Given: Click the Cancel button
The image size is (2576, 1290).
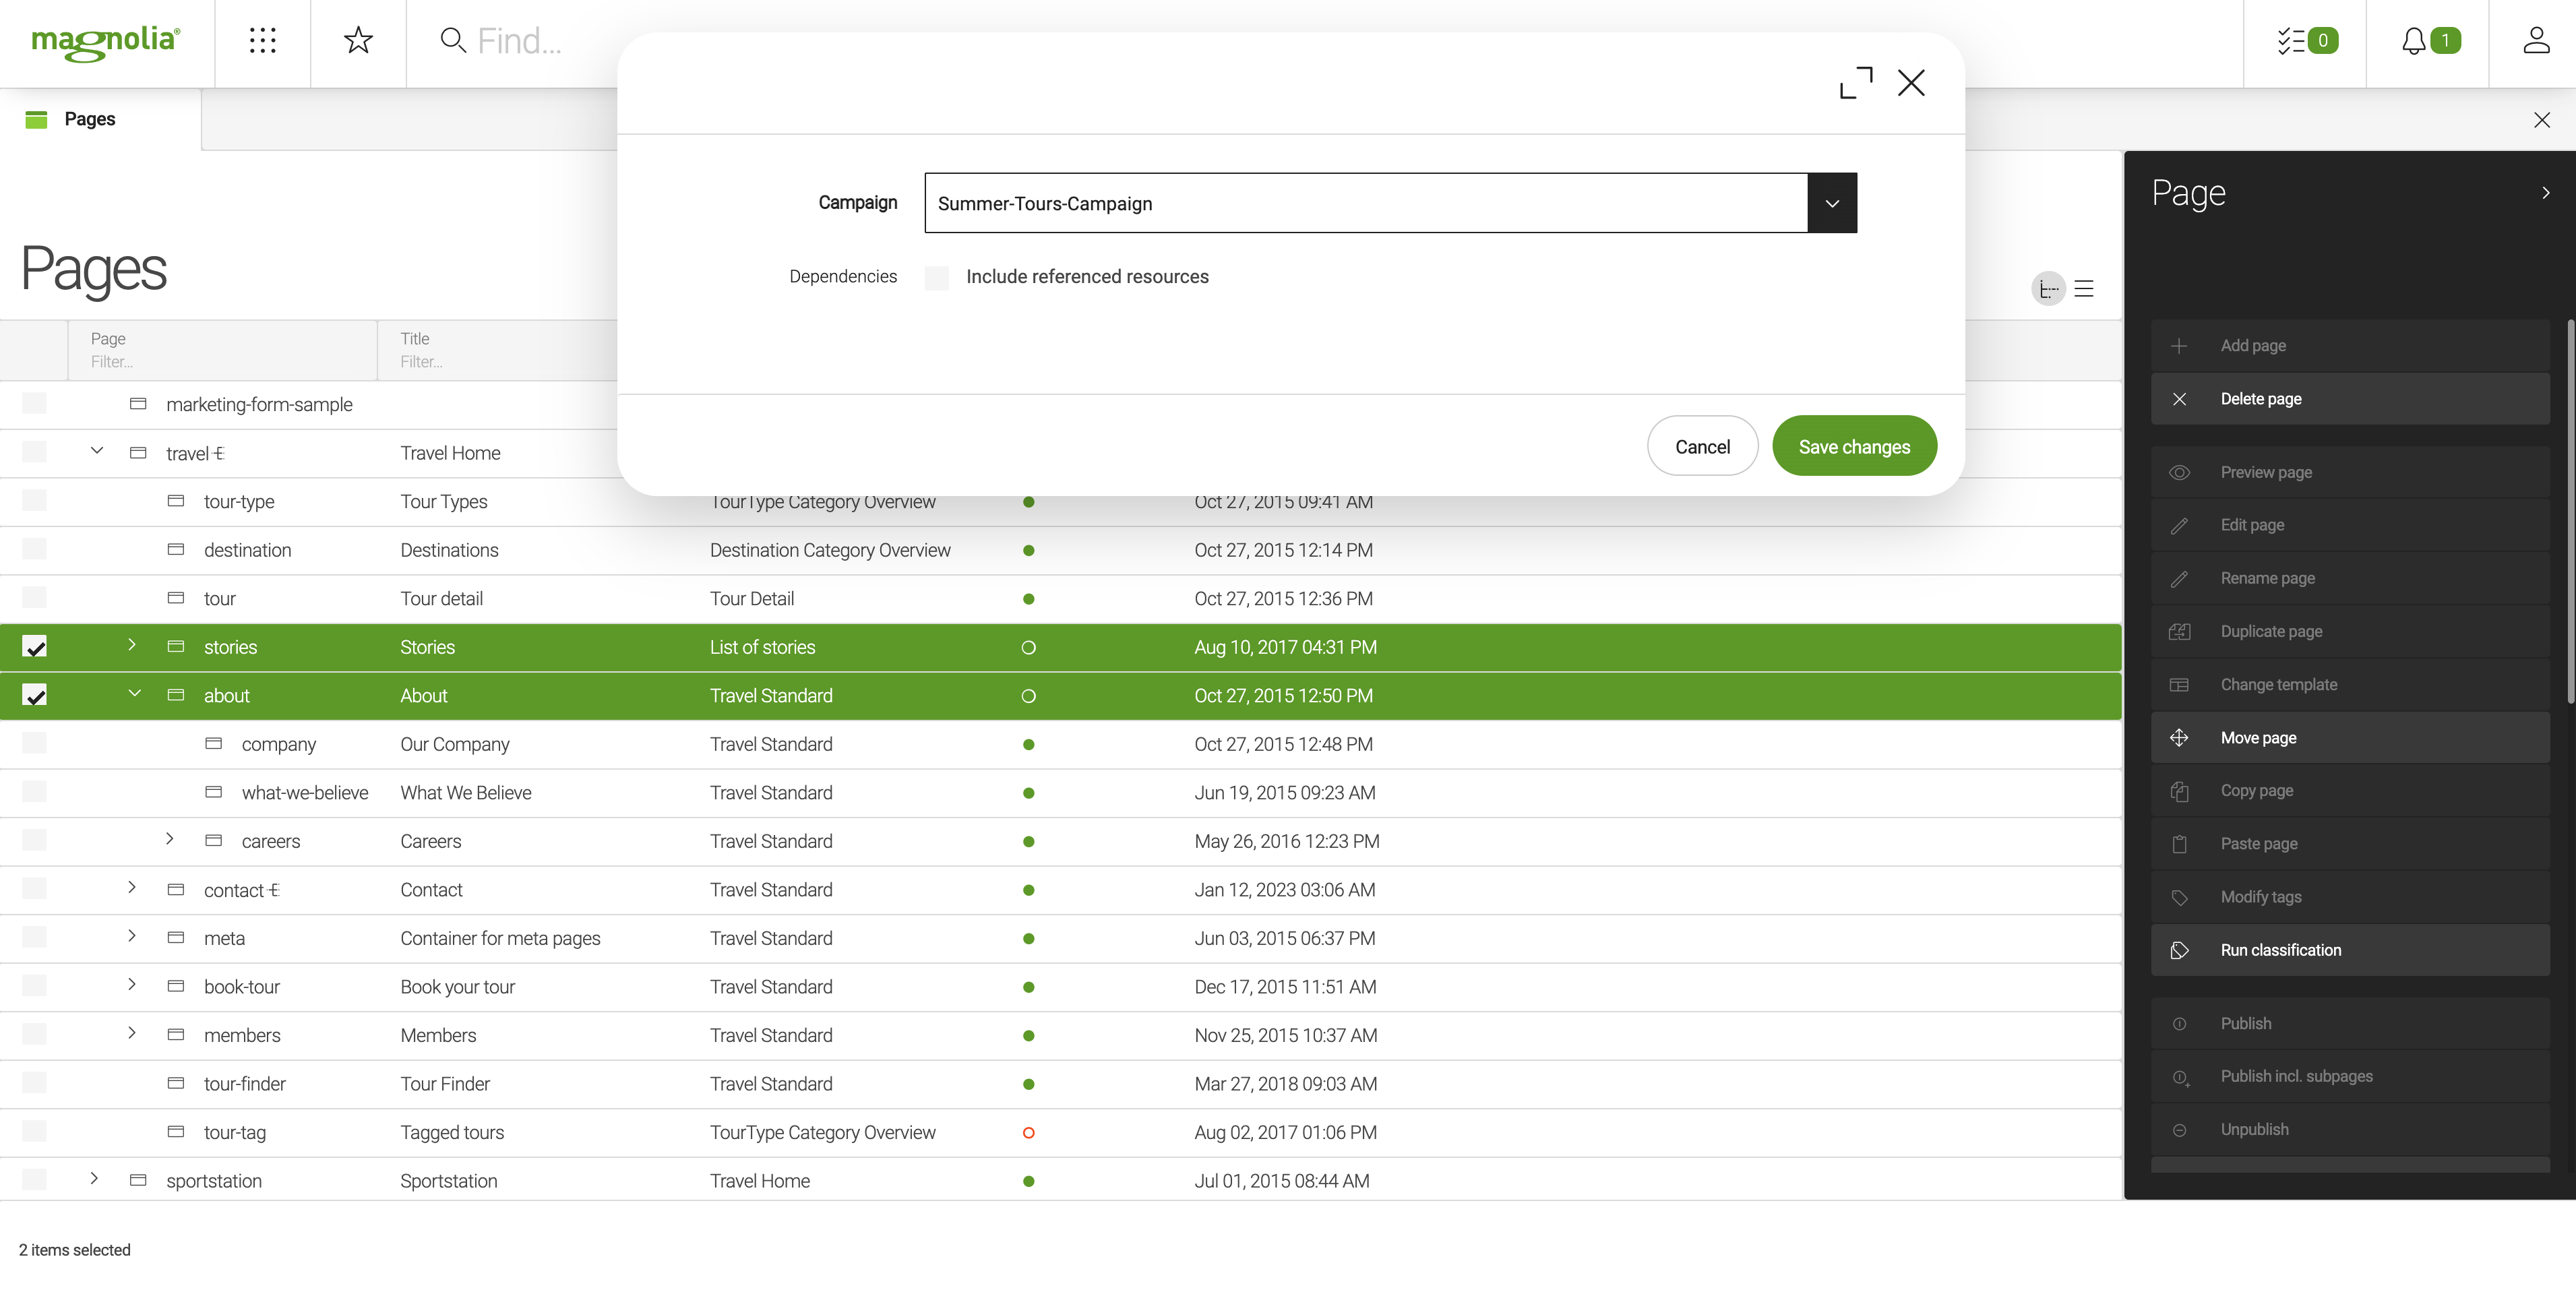Looking at the screenshot, I should click(x=1702, y=446).
